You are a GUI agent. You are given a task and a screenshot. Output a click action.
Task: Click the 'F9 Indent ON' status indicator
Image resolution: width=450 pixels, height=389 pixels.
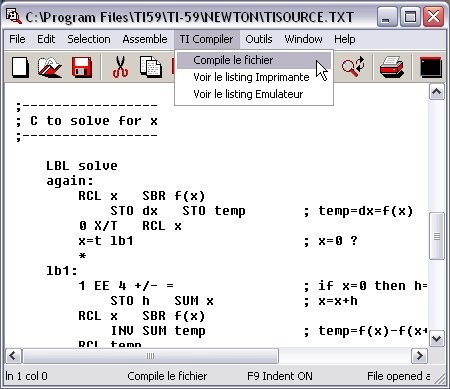pyautogui.click(x=280, y=376)
